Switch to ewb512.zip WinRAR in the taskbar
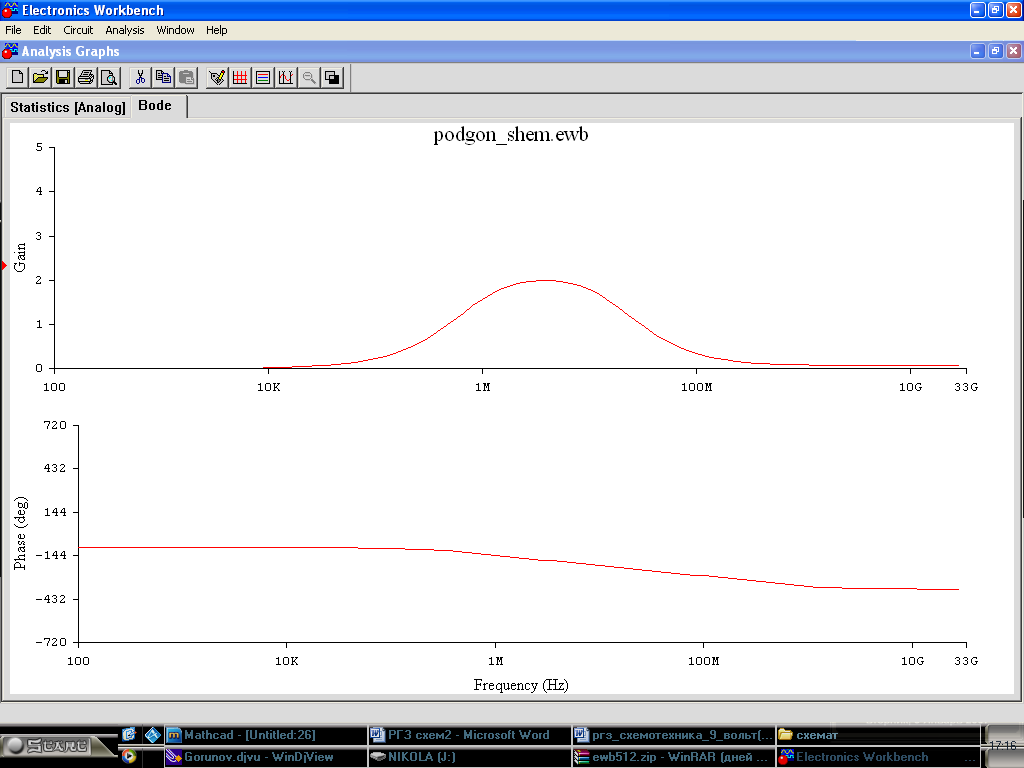 pos(673,757)
